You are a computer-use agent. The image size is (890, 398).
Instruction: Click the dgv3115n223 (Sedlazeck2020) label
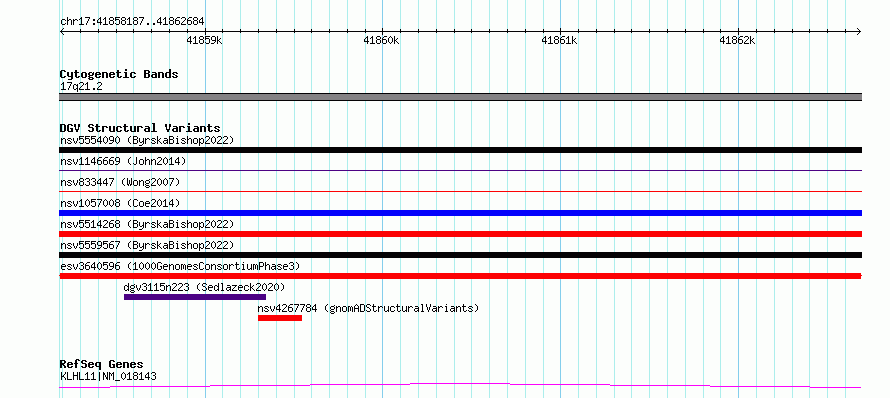pos(204,287)
